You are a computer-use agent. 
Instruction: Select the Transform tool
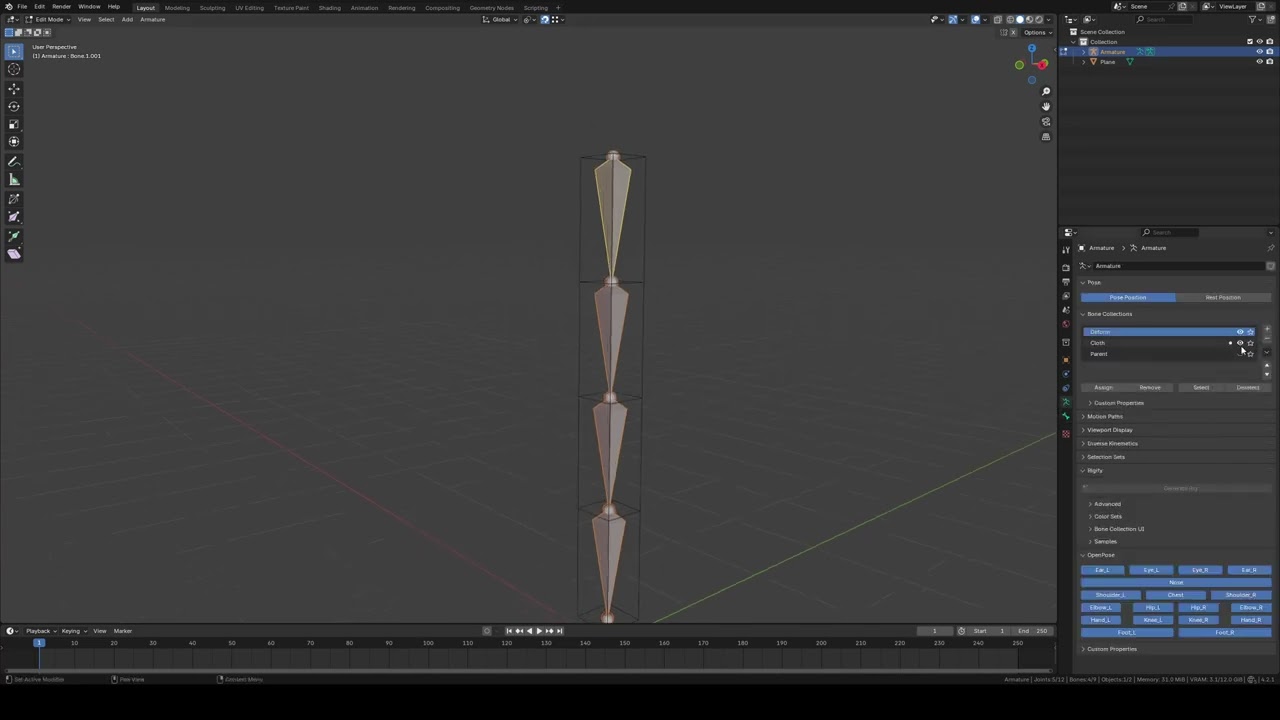14,142
